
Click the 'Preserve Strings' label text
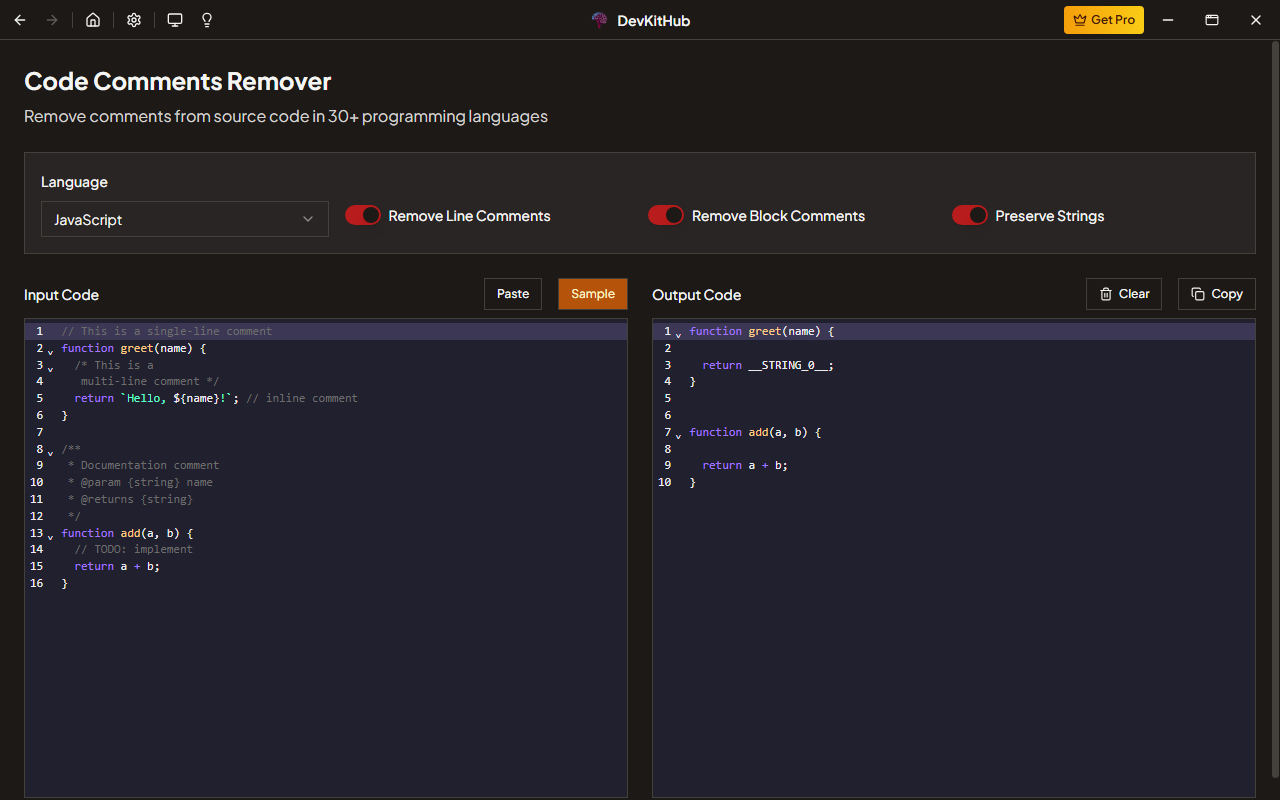(1050, 216)
